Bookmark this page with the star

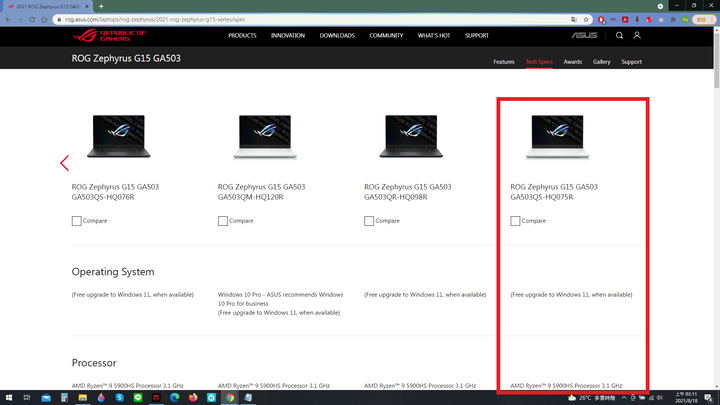(586, 19)
